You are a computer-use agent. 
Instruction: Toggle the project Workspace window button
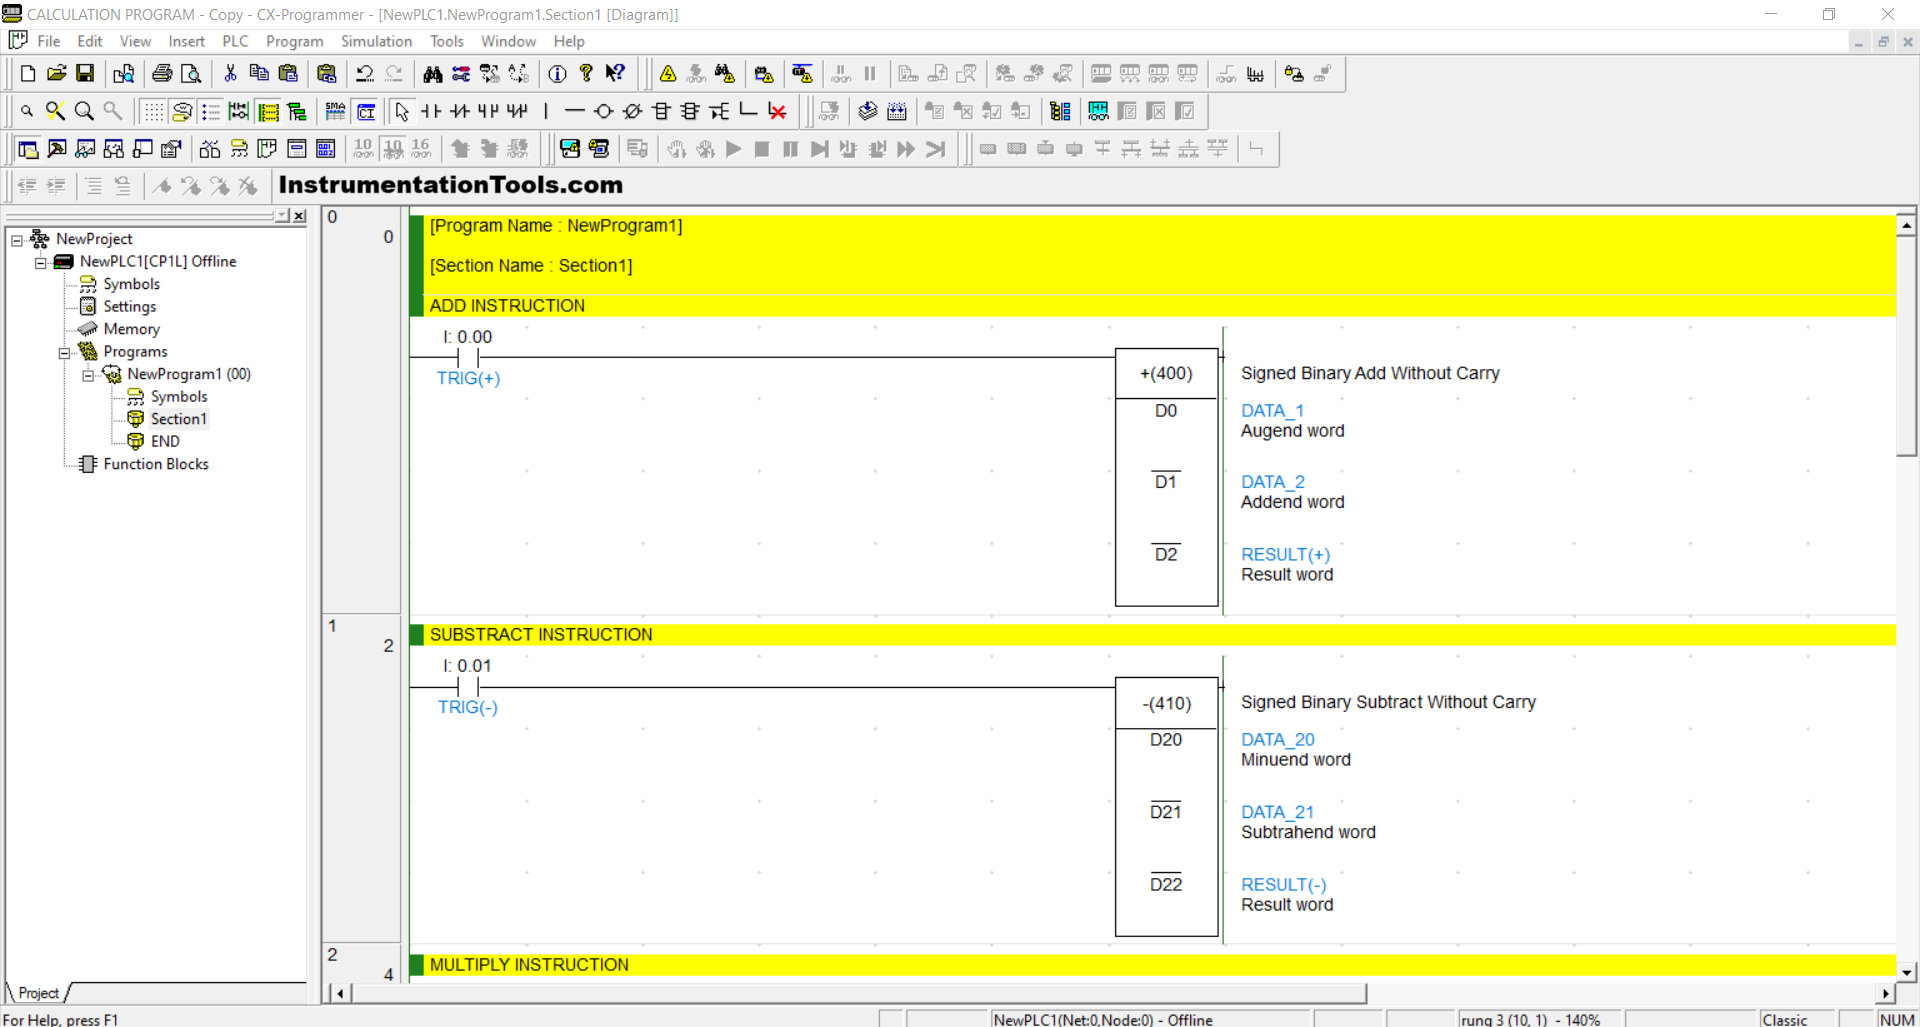click(x=28, y=149)
